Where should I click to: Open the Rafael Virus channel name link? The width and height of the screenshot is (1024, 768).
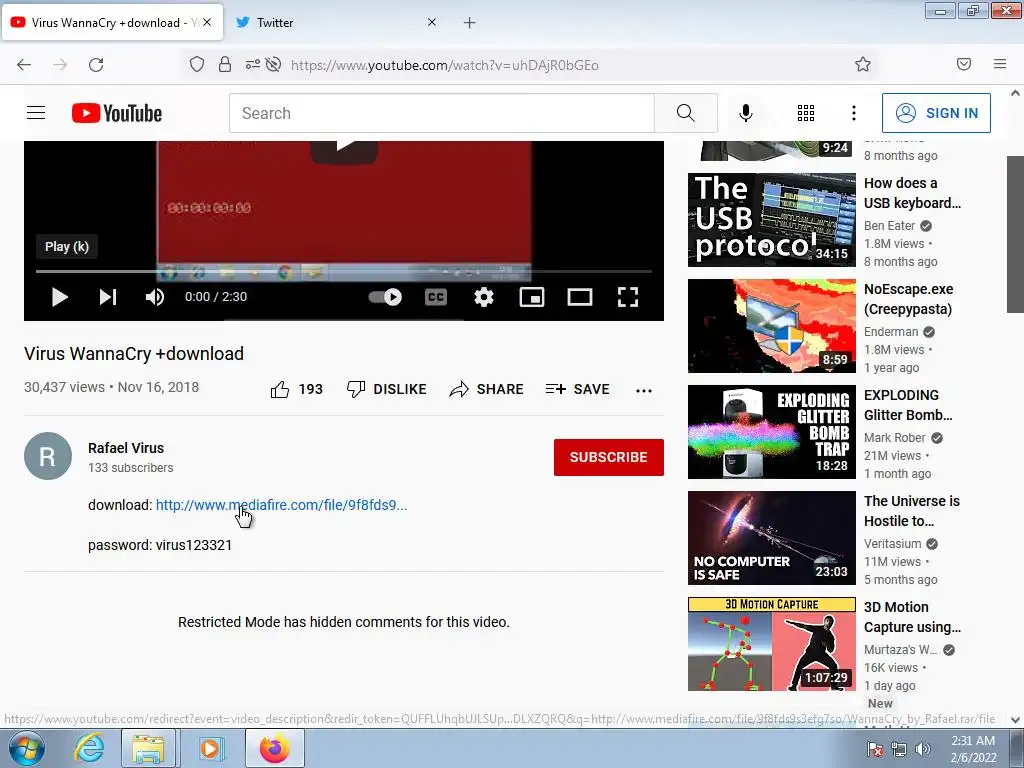126,448
